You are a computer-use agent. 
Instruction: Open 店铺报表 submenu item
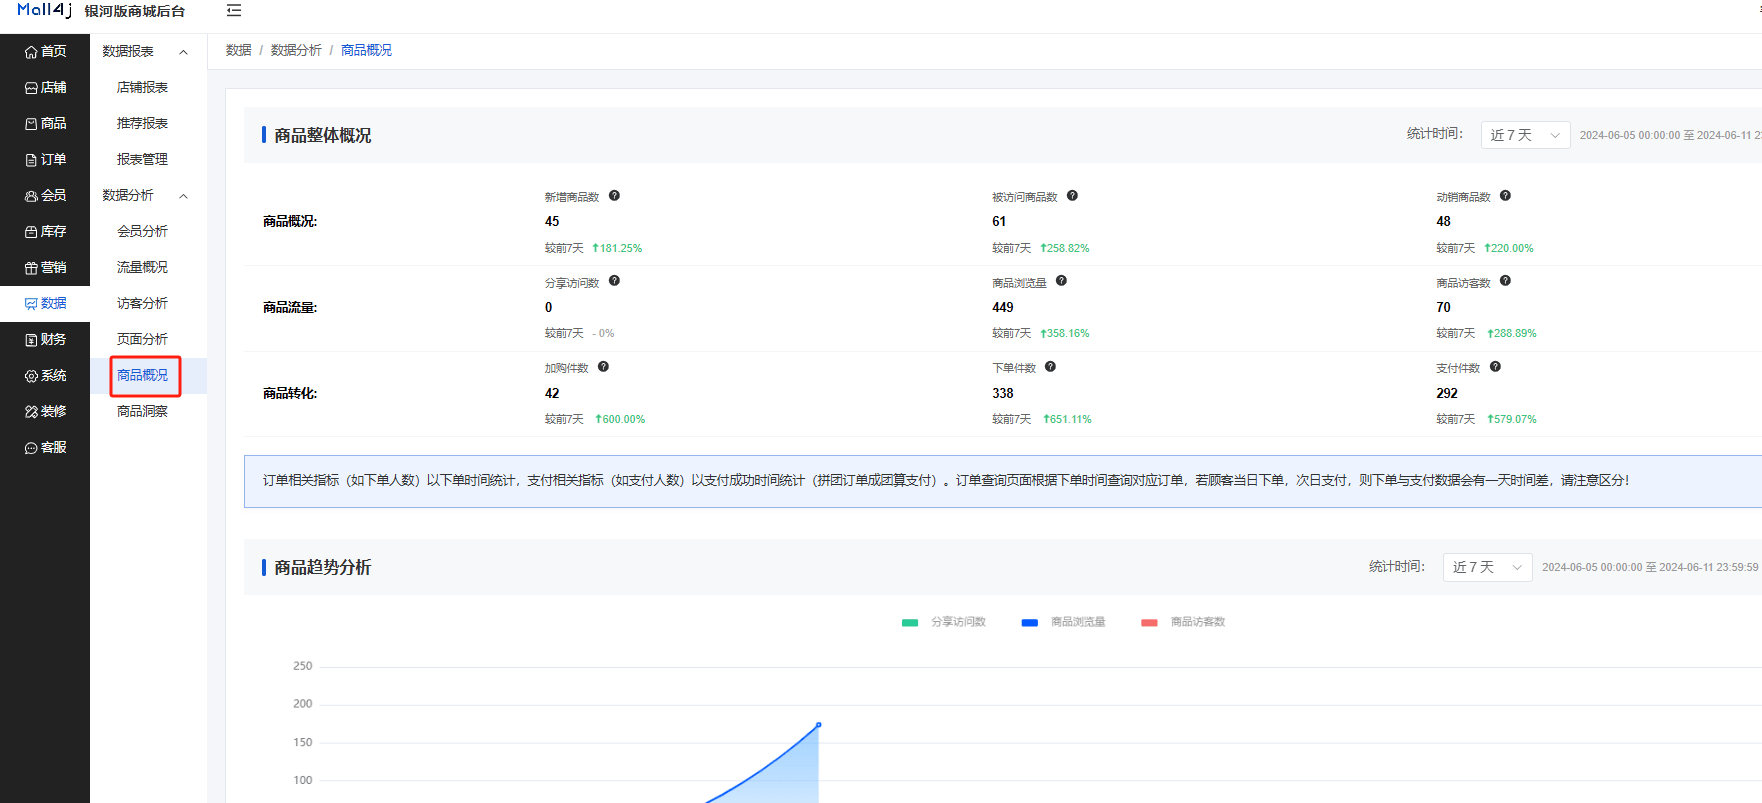tap(142, 87)
